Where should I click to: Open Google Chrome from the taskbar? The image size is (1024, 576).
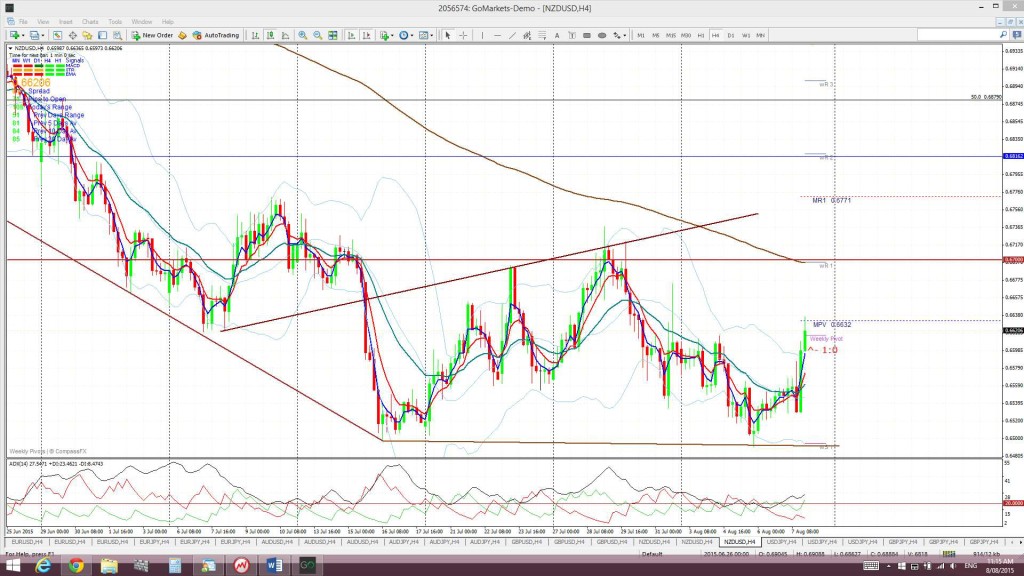[76, 566]
